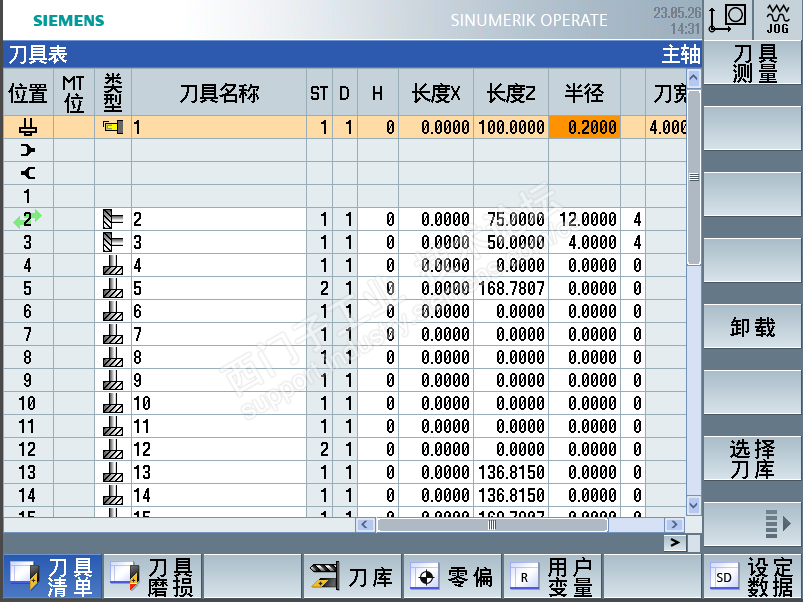Screen dimensions: 803x602
Task: Open the machine position icon at top right
Action: [728, 19]
